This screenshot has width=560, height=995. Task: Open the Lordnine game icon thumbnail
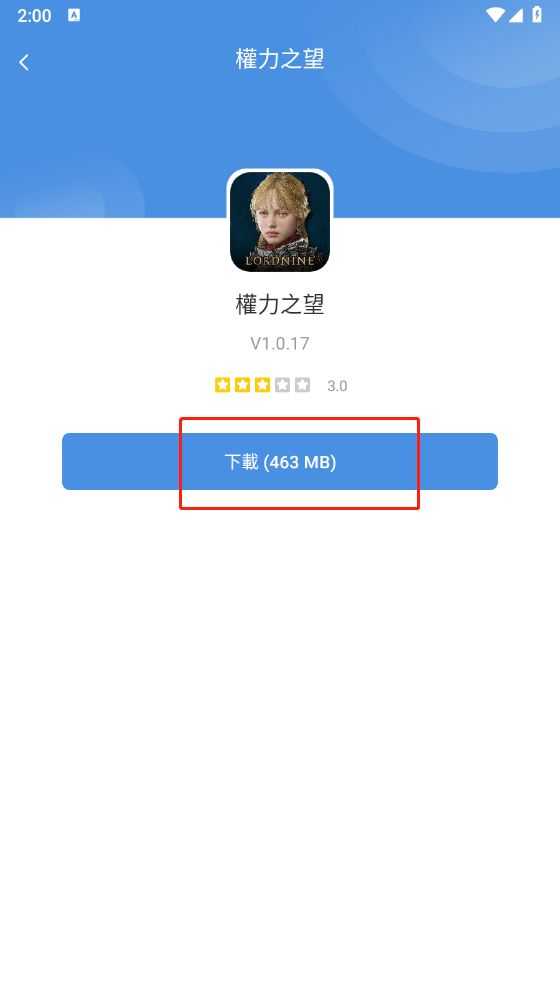point(280,221)
